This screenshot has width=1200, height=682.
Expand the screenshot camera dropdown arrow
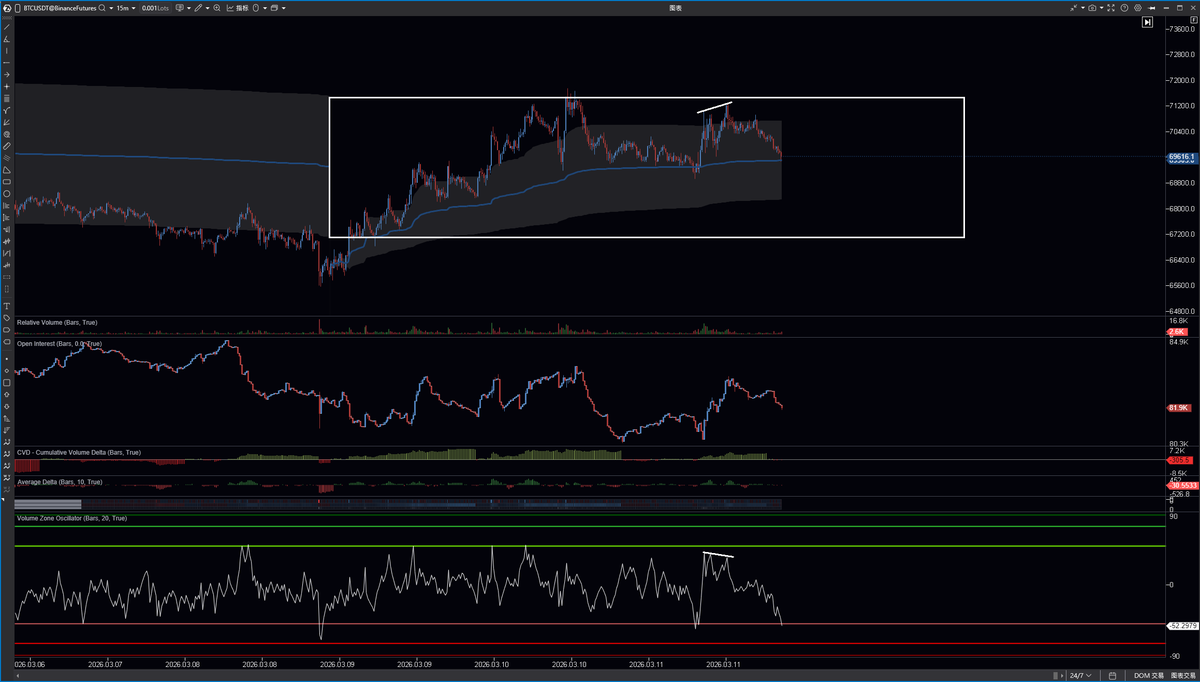(x=1102, y=8)
